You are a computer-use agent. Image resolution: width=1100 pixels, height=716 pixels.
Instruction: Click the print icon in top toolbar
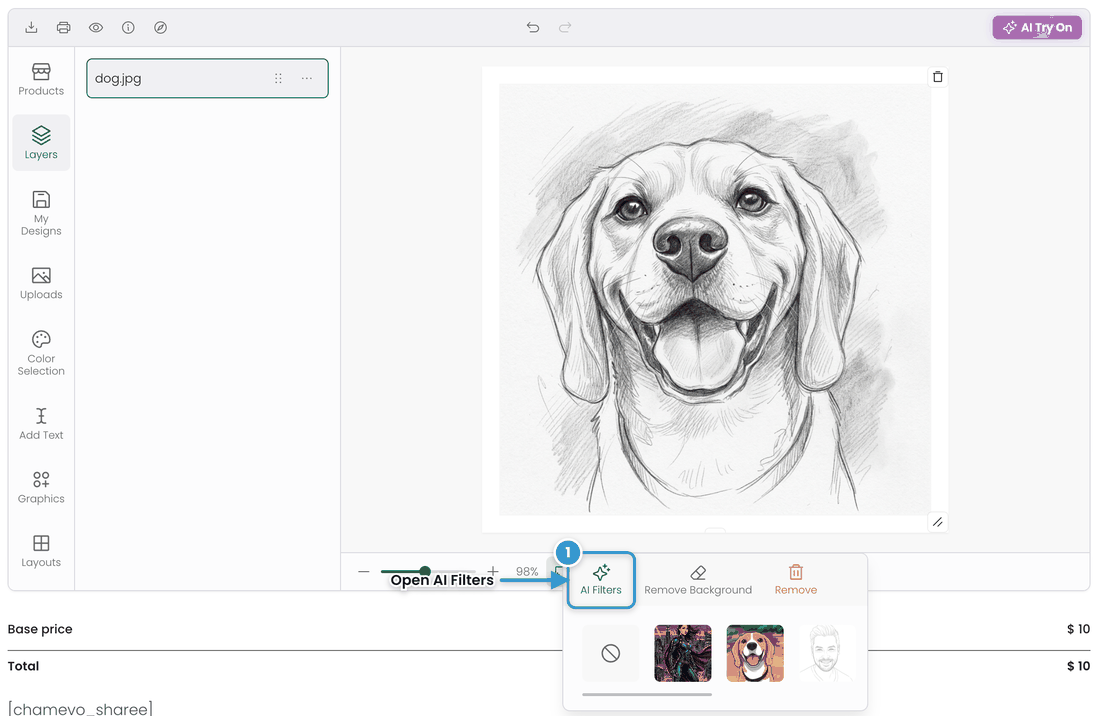point(64,27)
